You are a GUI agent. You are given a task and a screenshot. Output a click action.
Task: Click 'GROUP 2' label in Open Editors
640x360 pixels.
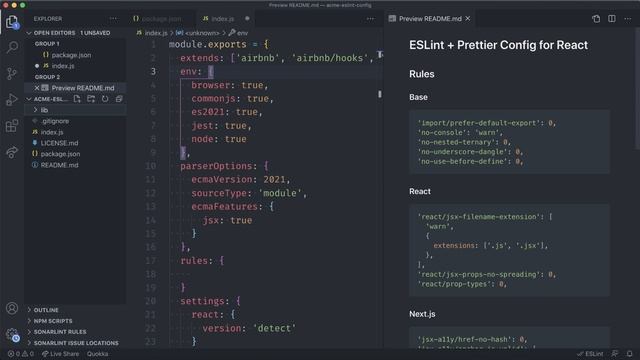coord(47,77)
